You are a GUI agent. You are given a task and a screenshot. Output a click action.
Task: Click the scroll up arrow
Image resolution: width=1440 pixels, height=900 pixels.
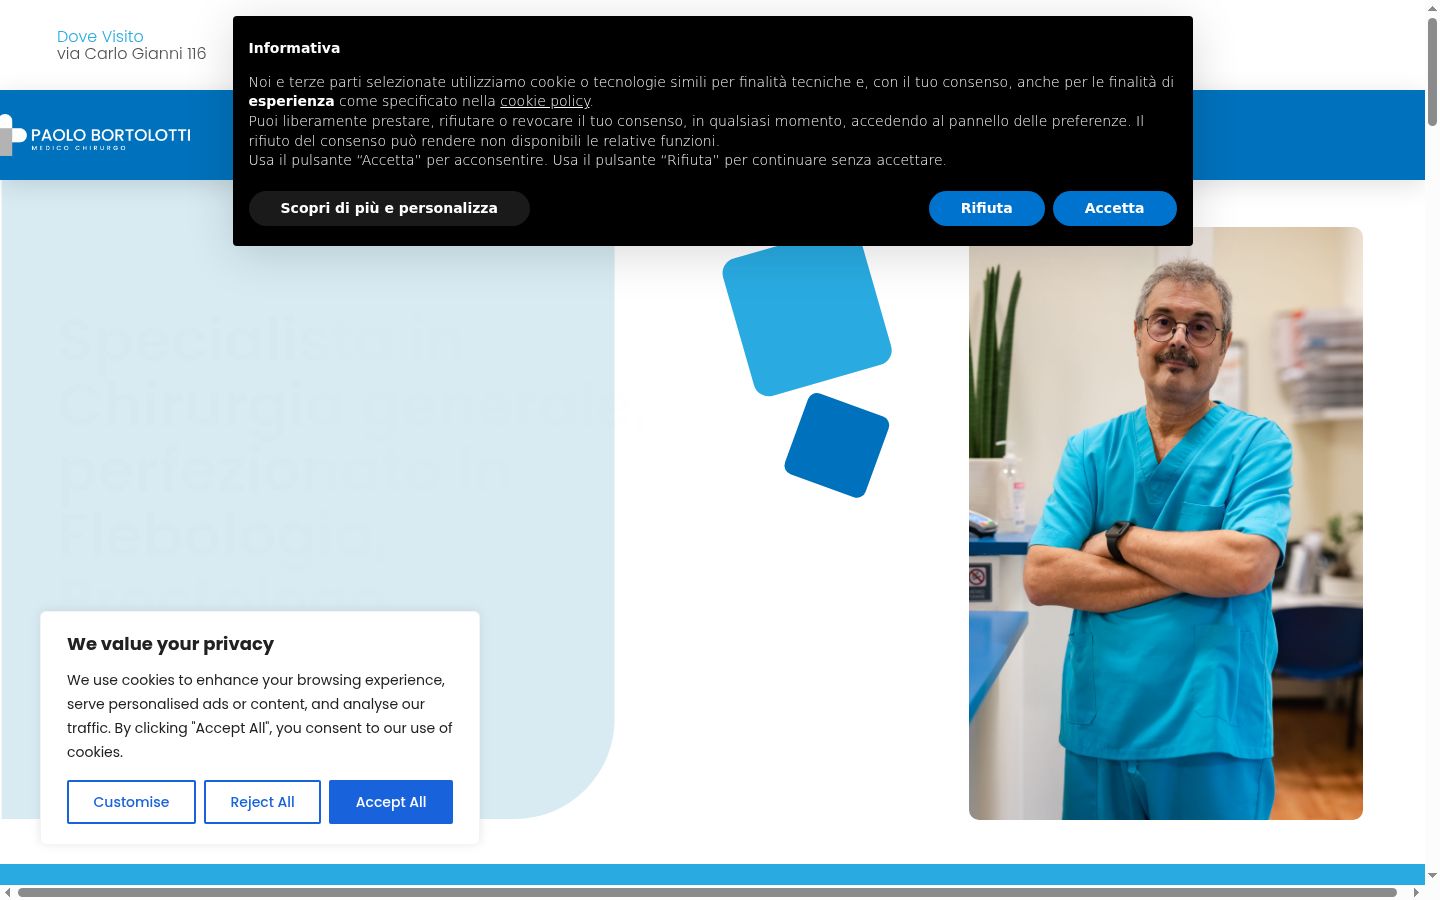click(1432, 7)
